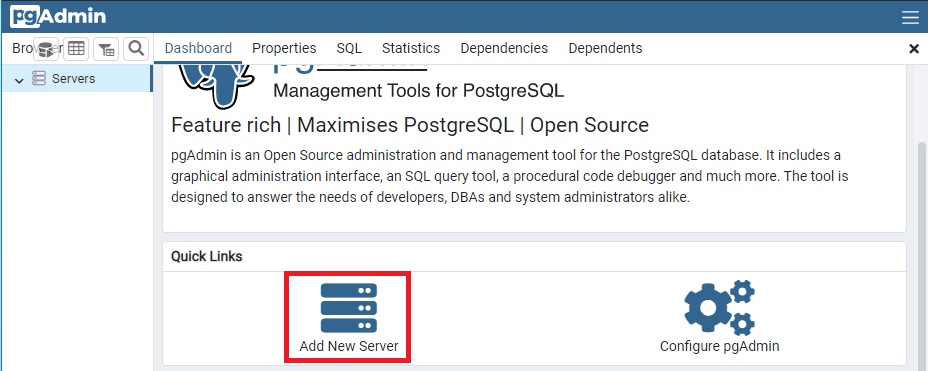This screenshot has width=928, height=371.
Task: Click the pgAdmin logo
Action: pyautogui.click(x=58, y=17)
